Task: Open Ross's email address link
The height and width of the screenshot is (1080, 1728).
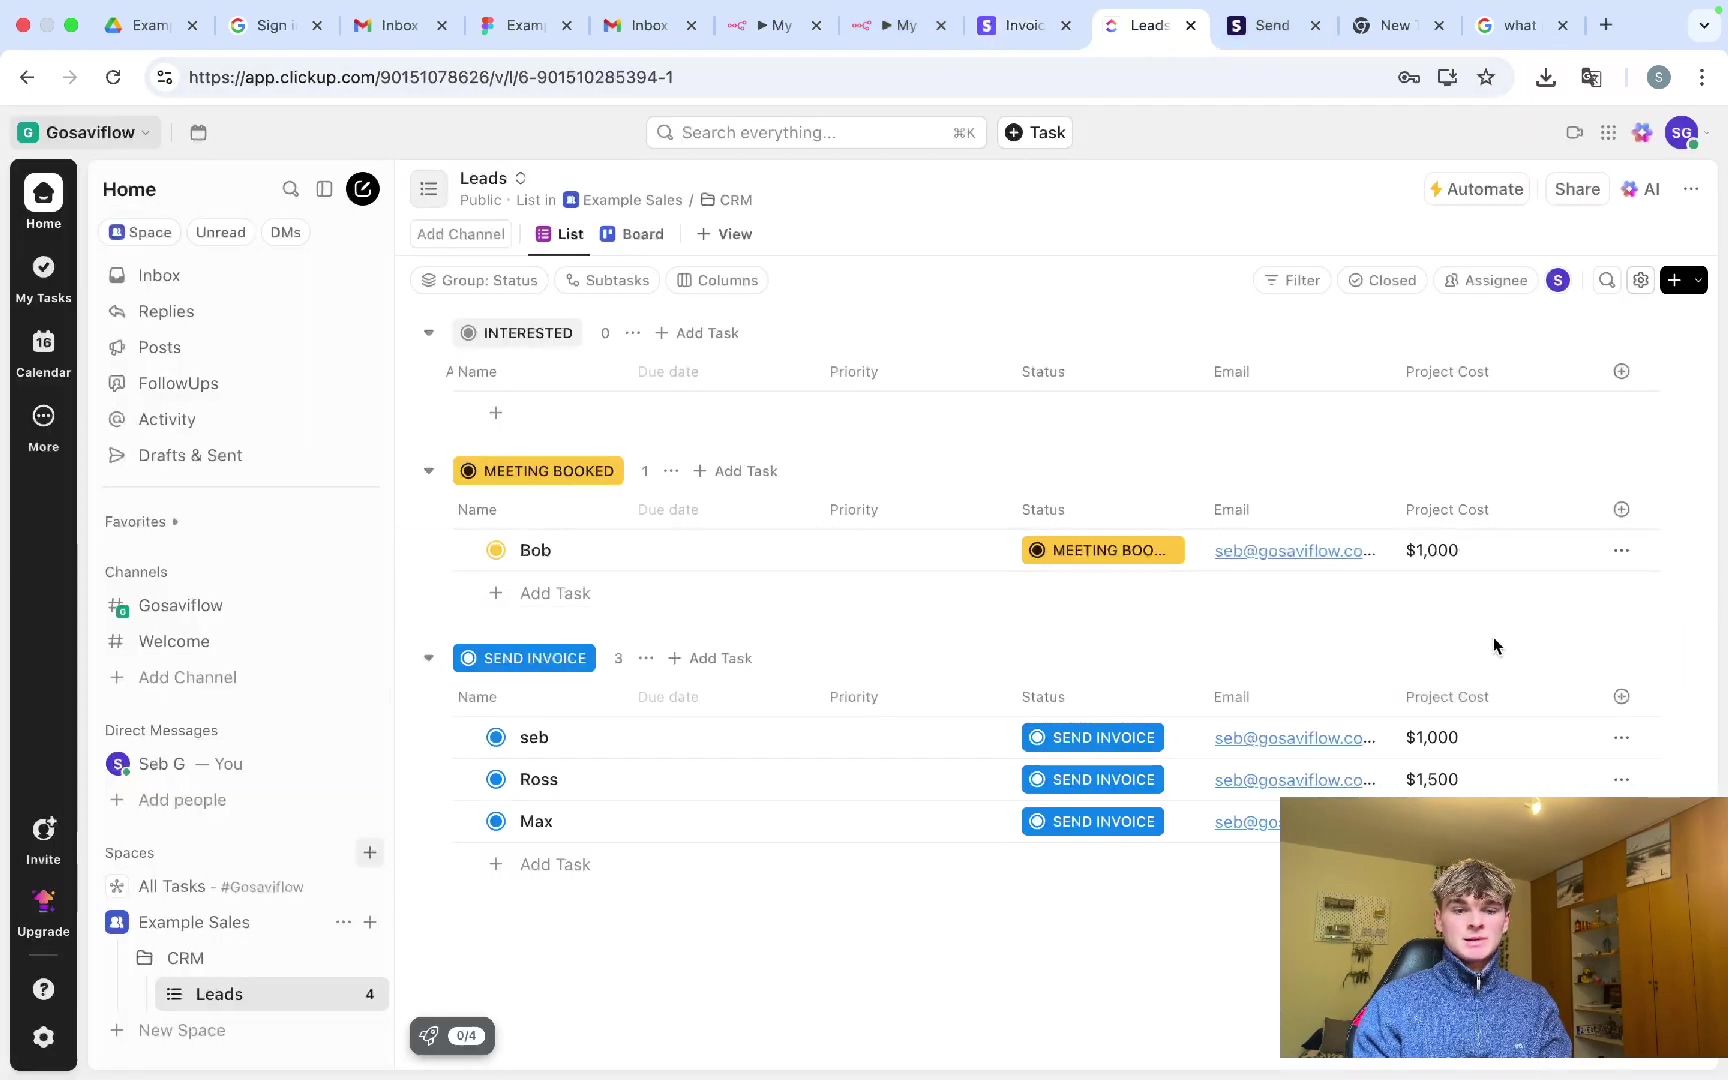Action: click(1294, 780)
